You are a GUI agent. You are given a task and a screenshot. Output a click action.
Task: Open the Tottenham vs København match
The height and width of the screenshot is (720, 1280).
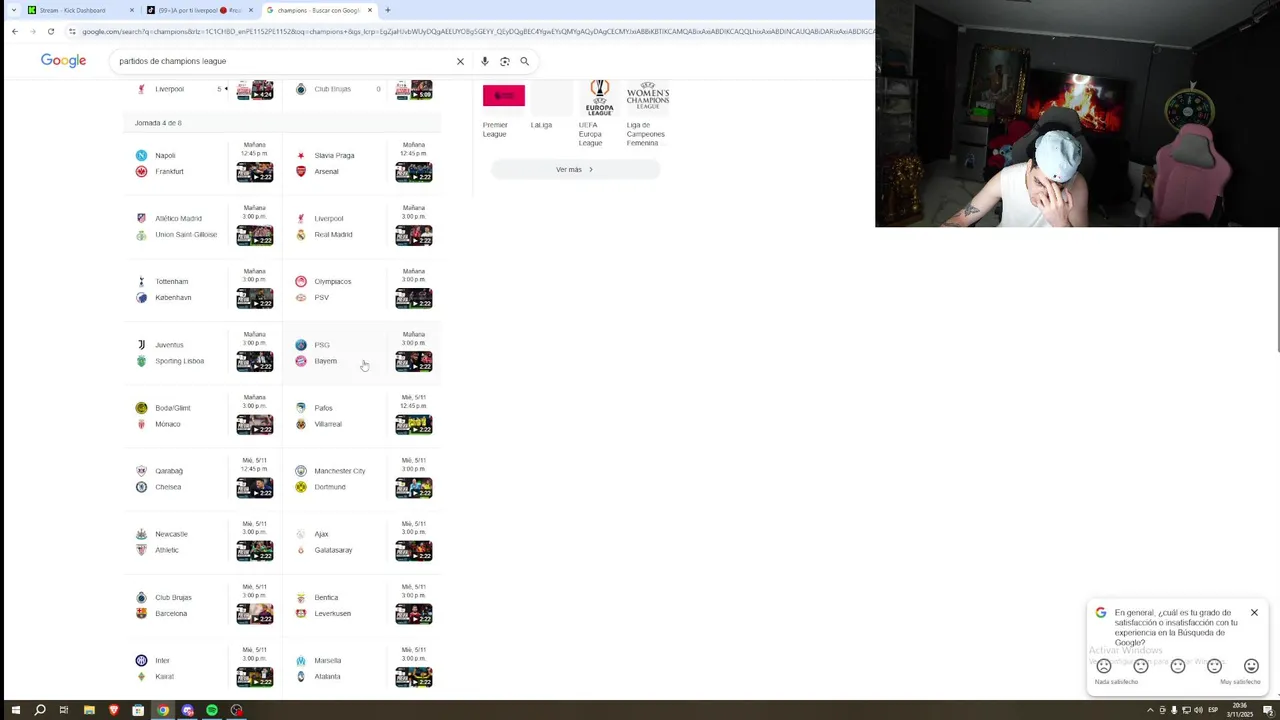pos(202,290)
